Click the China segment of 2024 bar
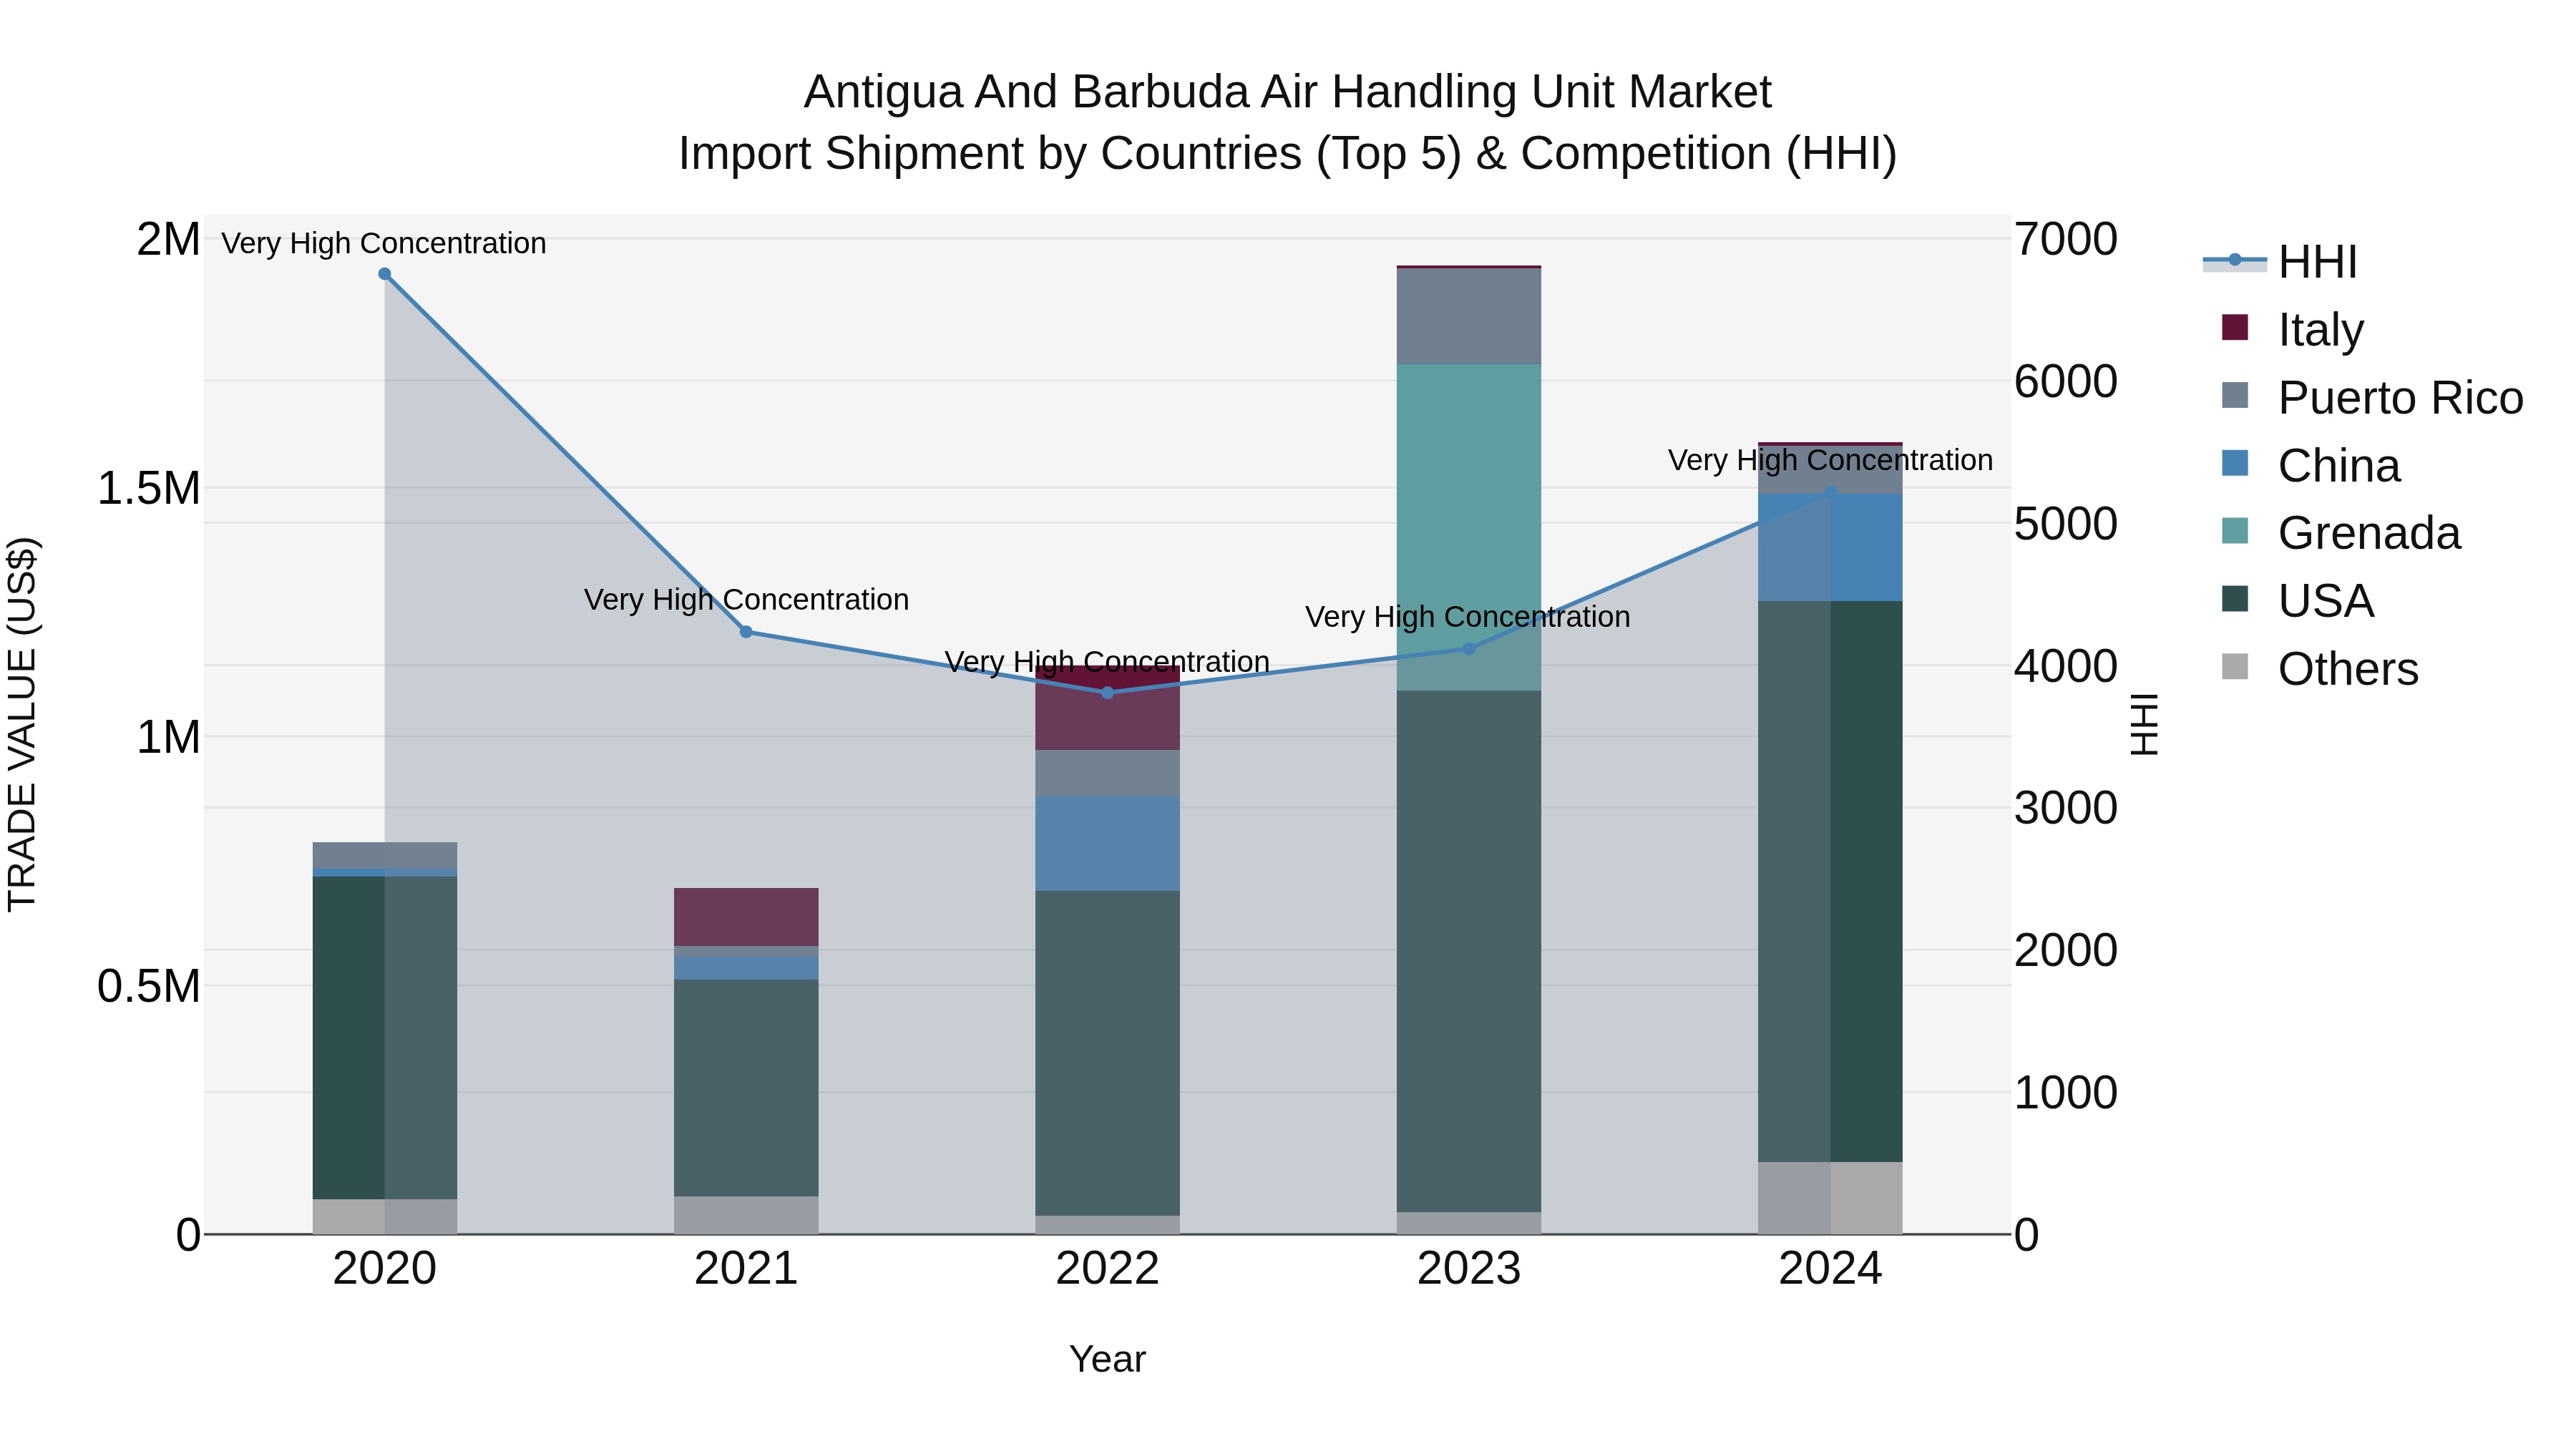This screenshot has width=2576, height=1449. 1831,547
